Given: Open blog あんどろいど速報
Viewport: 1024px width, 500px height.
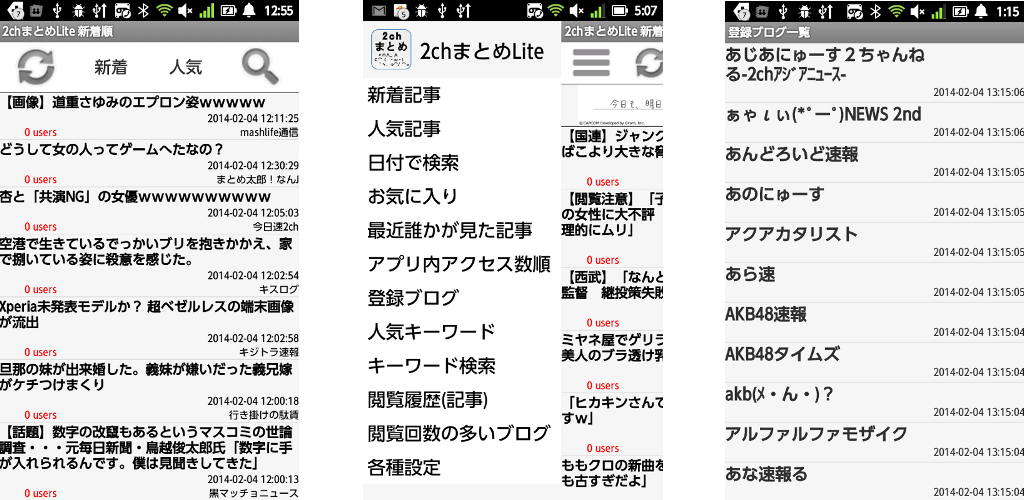Looking at the screenshot, I should (874, 163).
